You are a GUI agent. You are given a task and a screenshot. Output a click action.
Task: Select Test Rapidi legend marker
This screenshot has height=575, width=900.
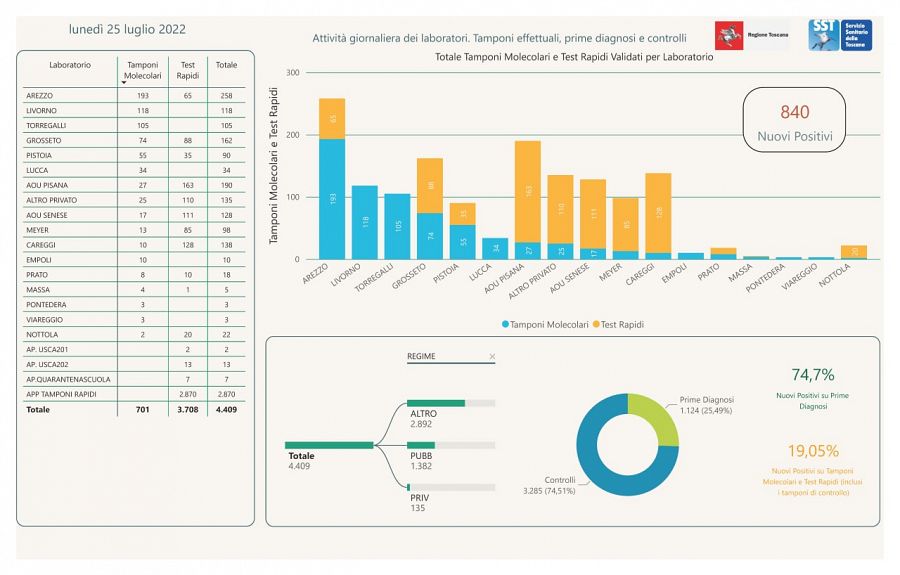click(597, 324)
